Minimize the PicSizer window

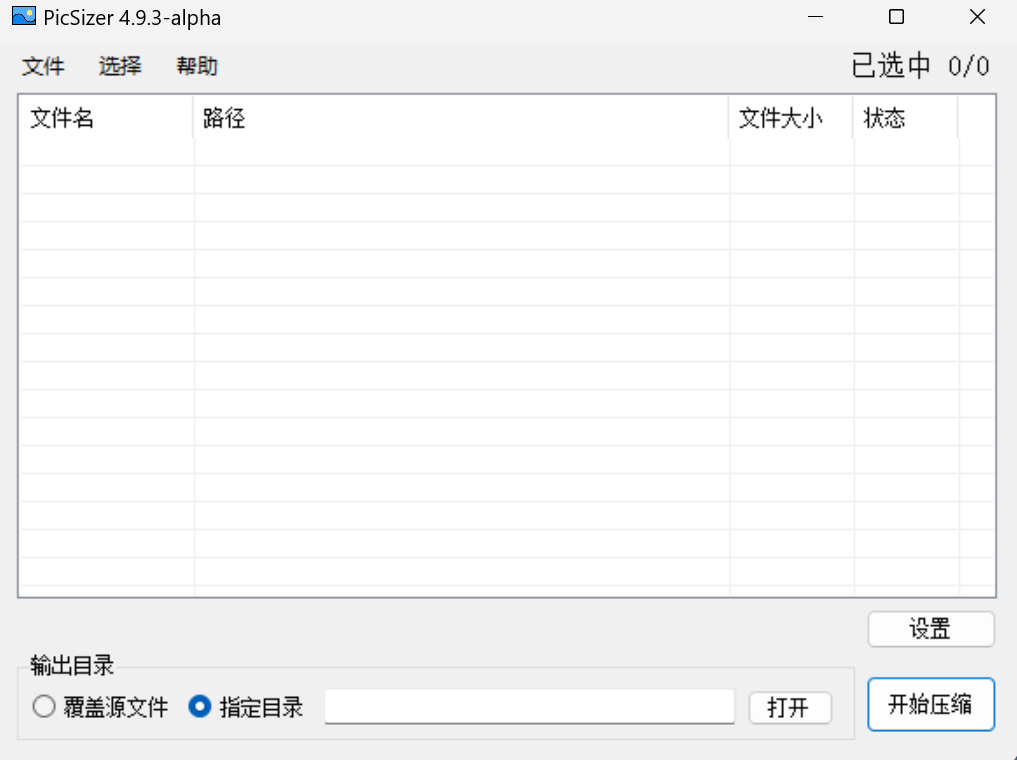[x=815, y=17]
